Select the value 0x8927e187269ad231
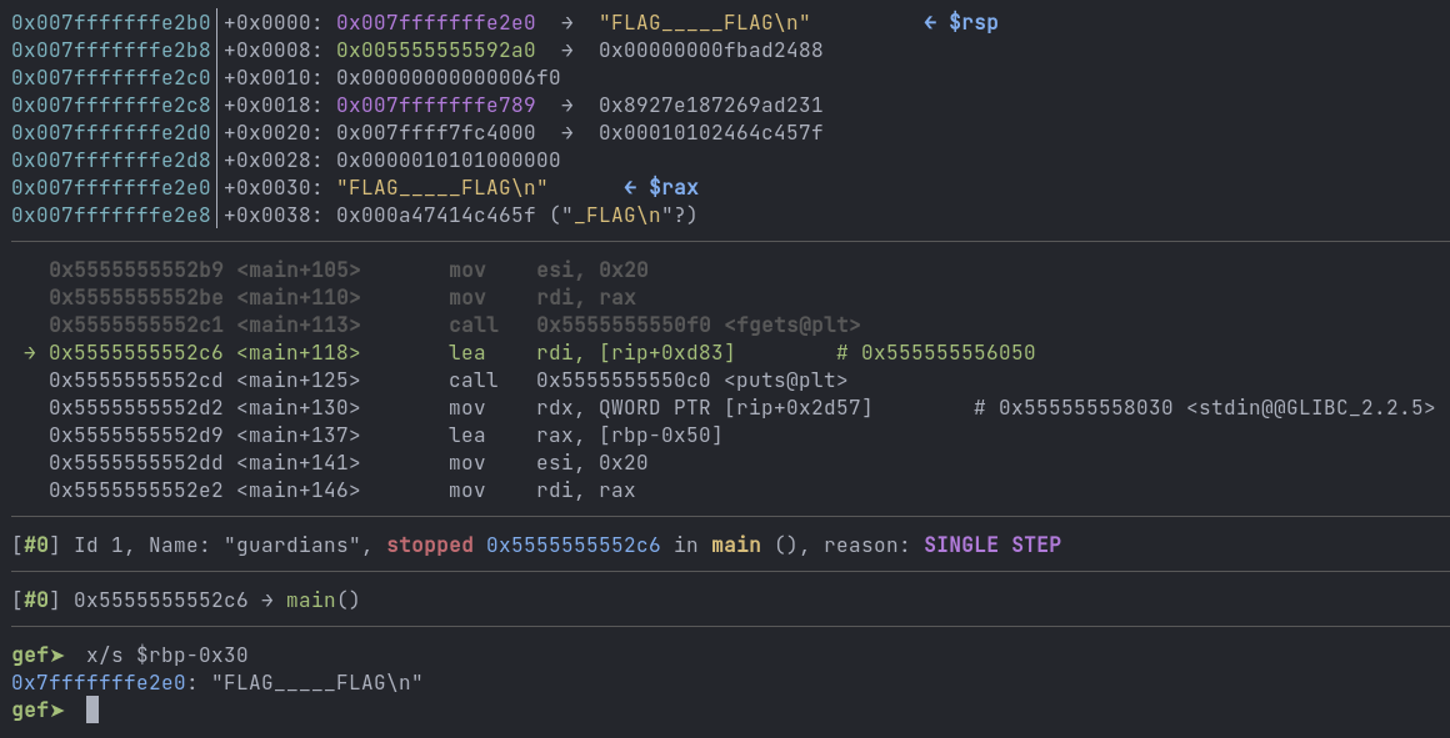 (710, 105)
